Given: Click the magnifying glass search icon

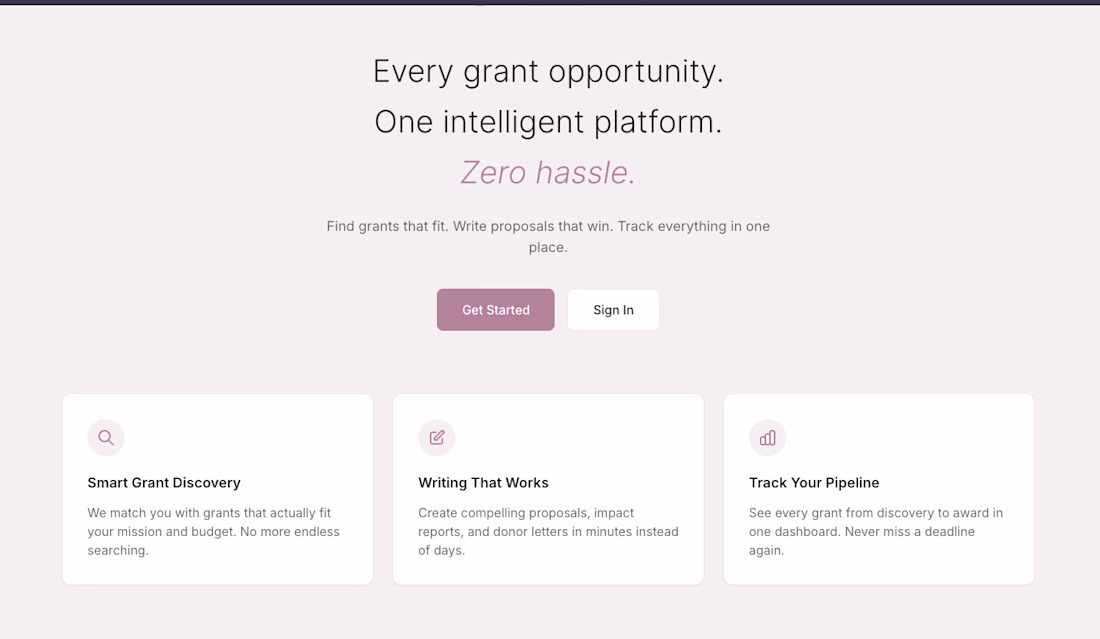Looking at the screenshot, I should [x=106, y=437].
